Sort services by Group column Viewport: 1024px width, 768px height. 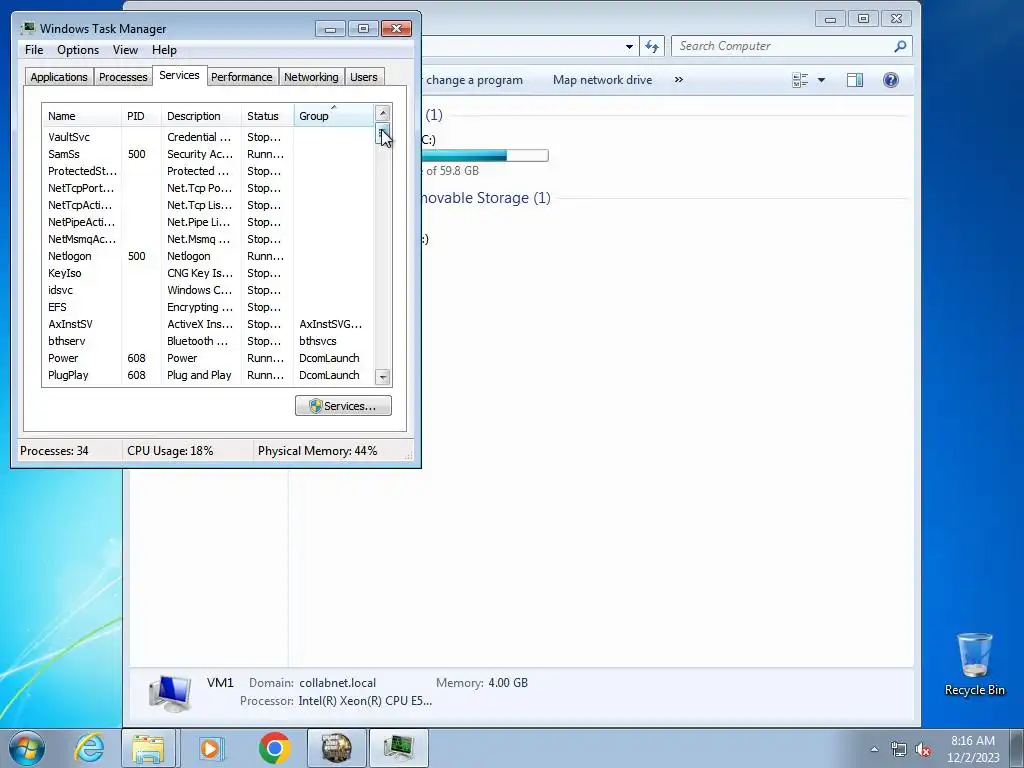[334, 116]
